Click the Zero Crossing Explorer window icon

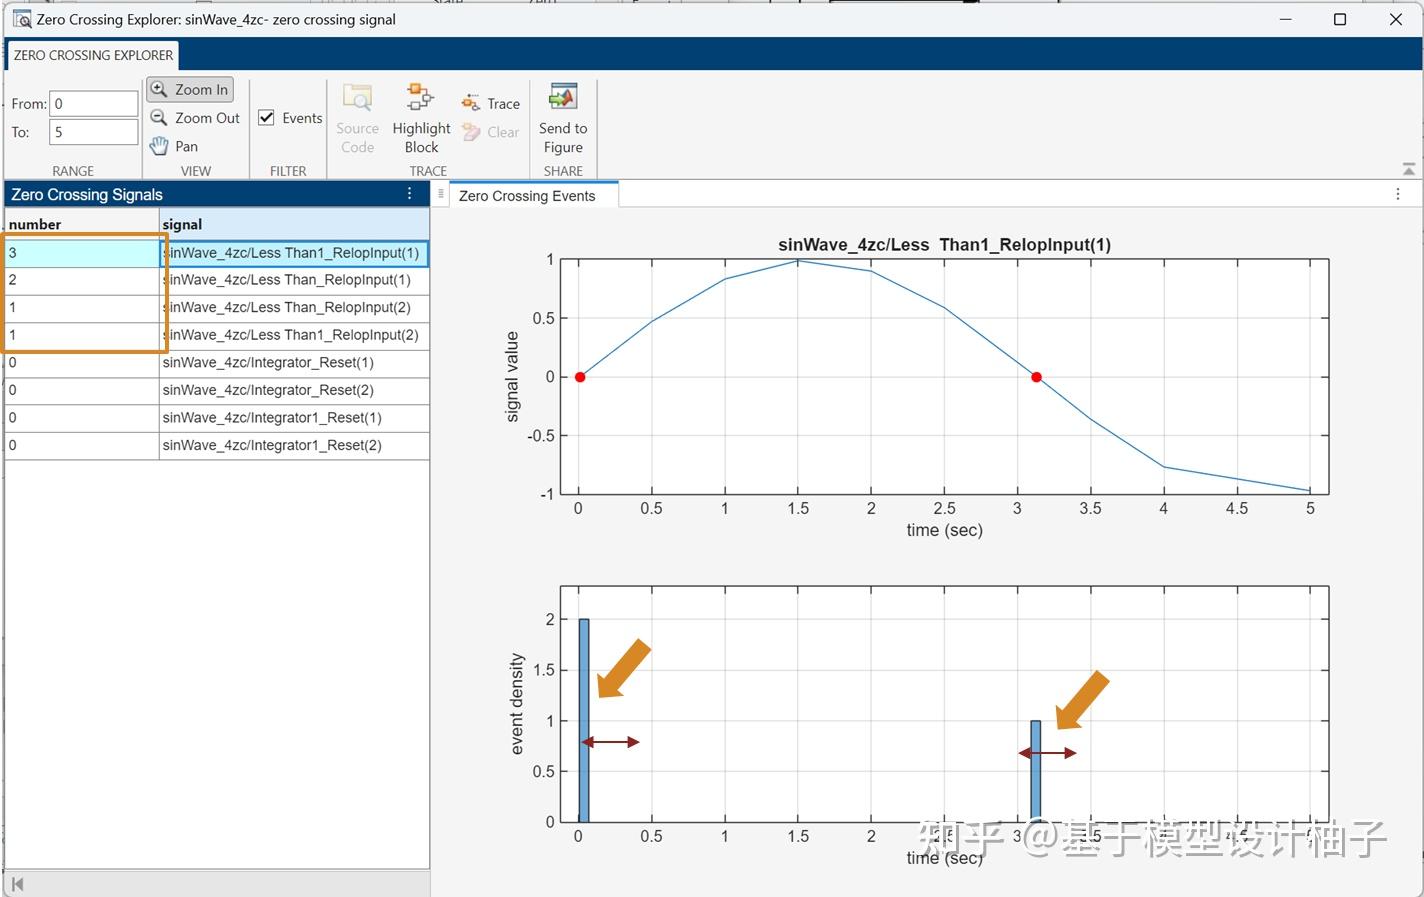pos(21,19)
